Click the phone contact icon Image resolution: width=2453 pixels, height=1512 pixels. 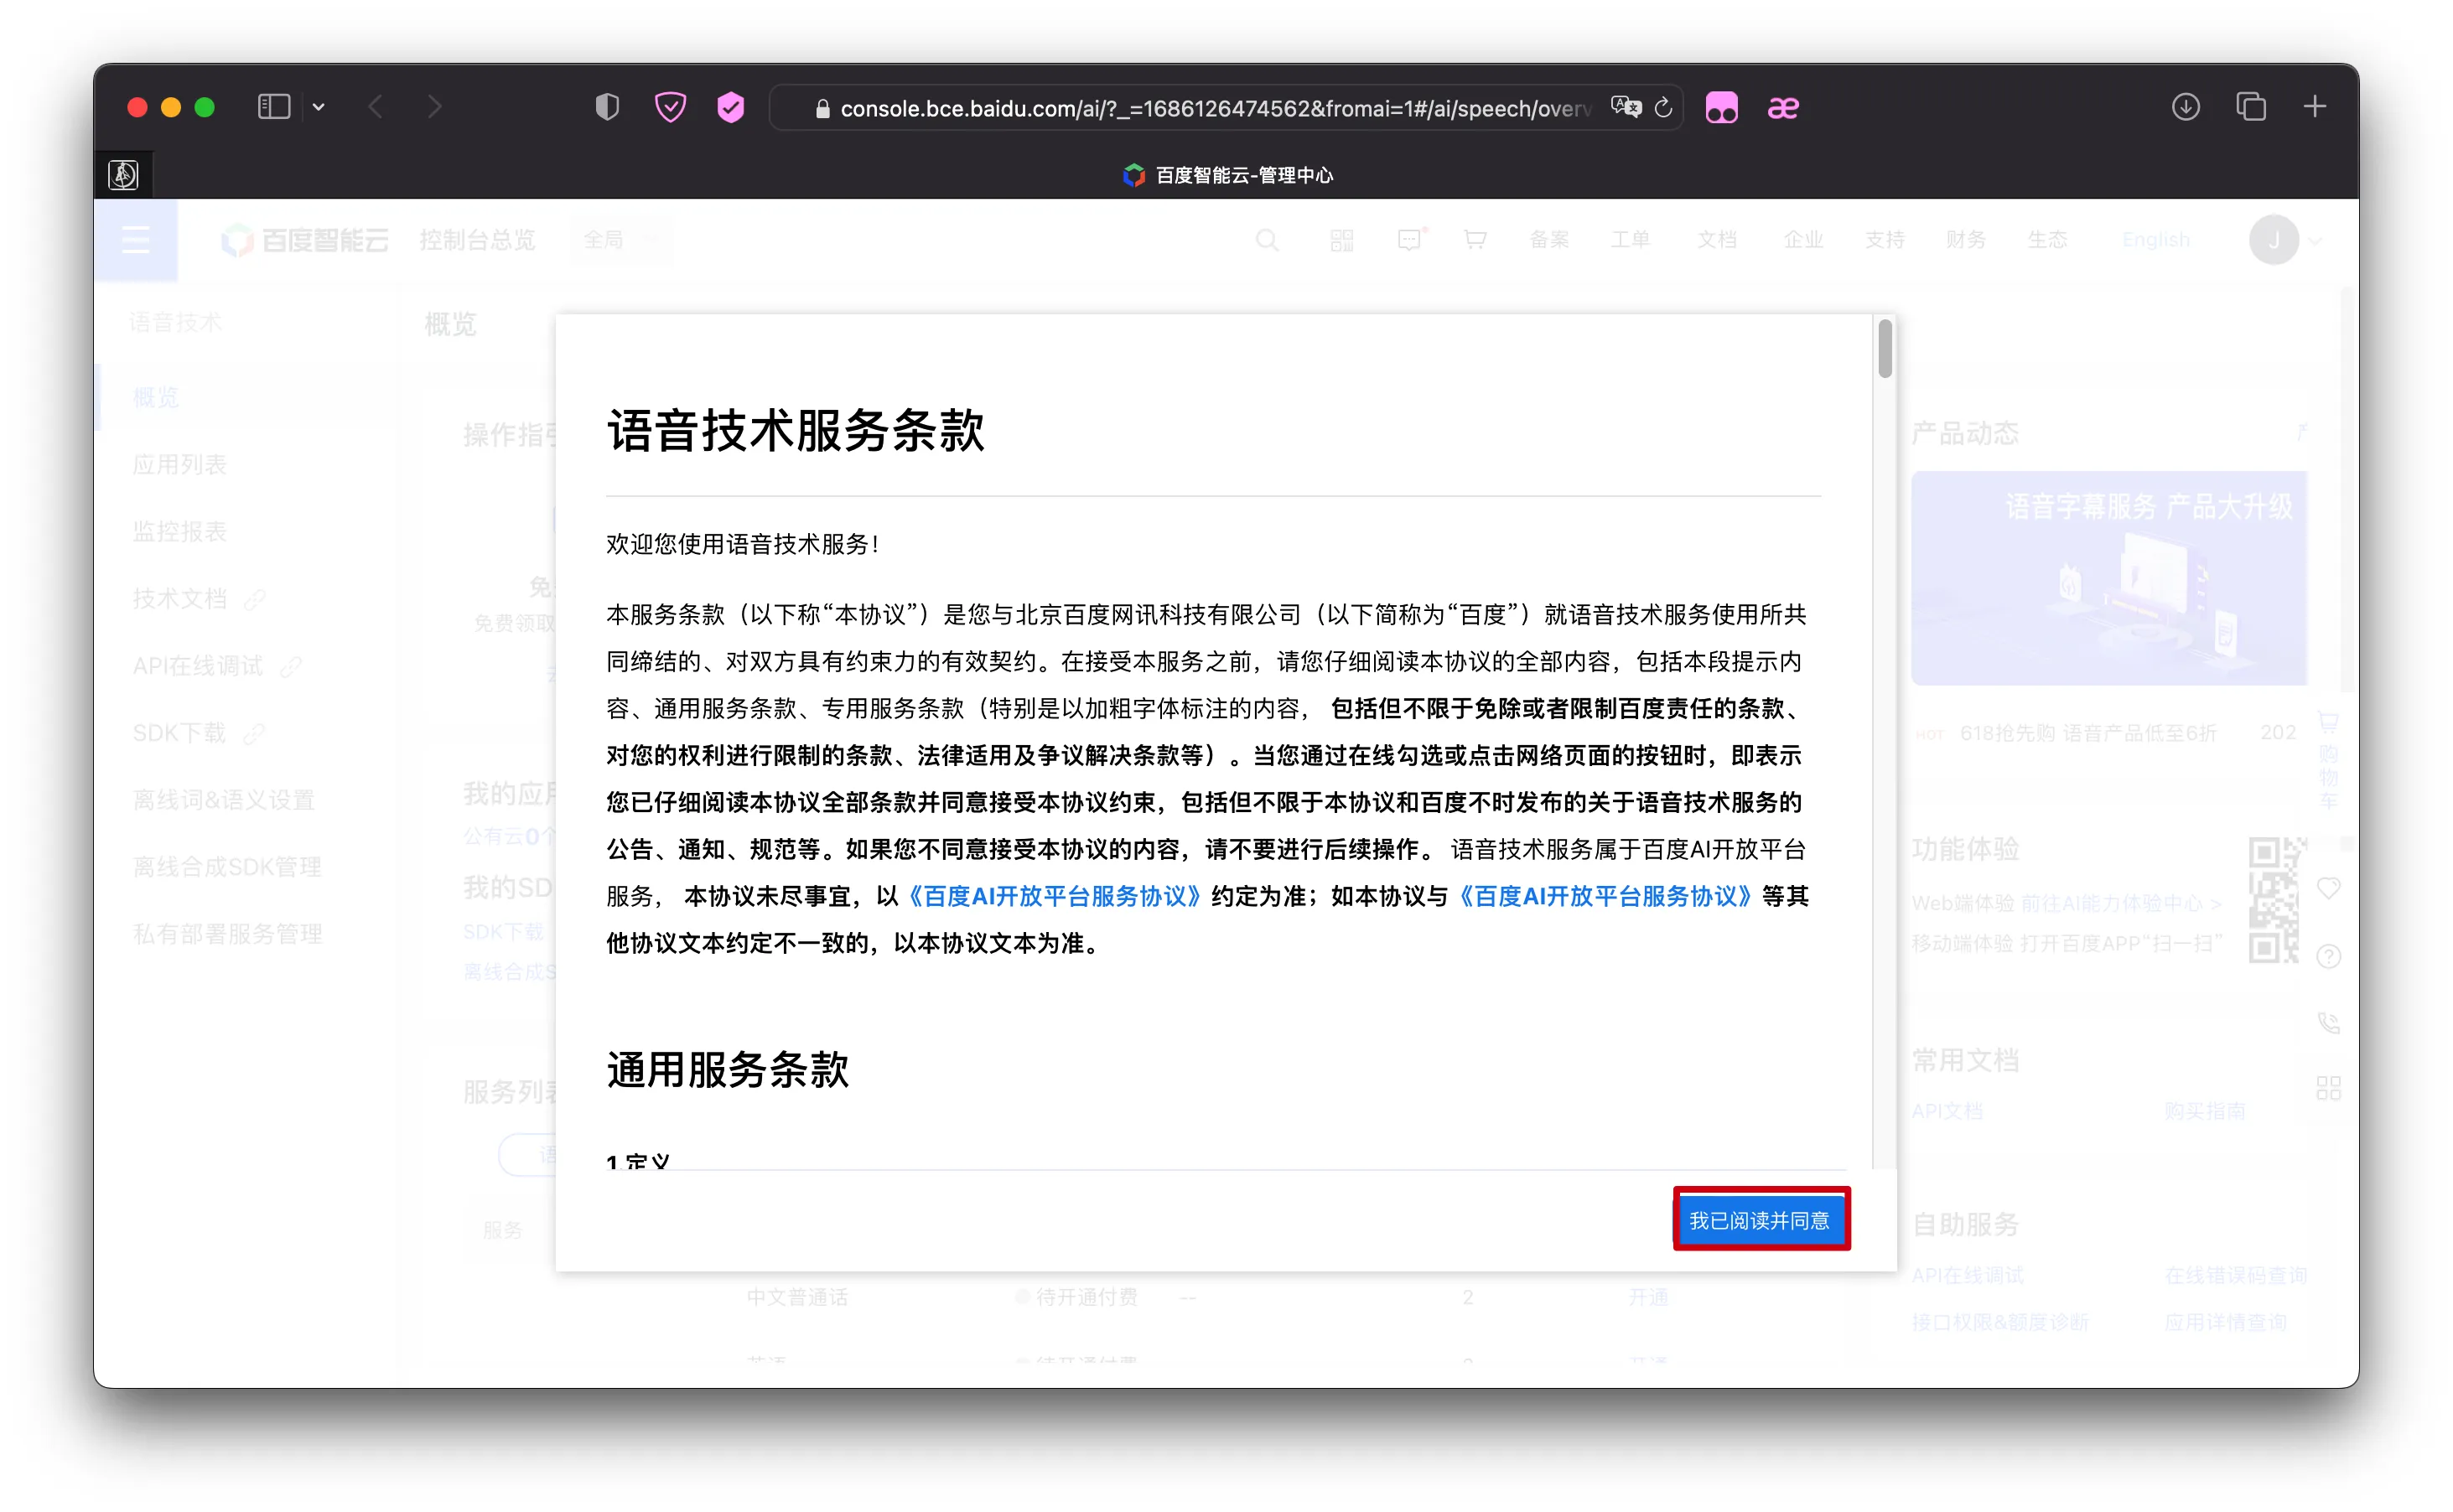pos(2328,1023)
